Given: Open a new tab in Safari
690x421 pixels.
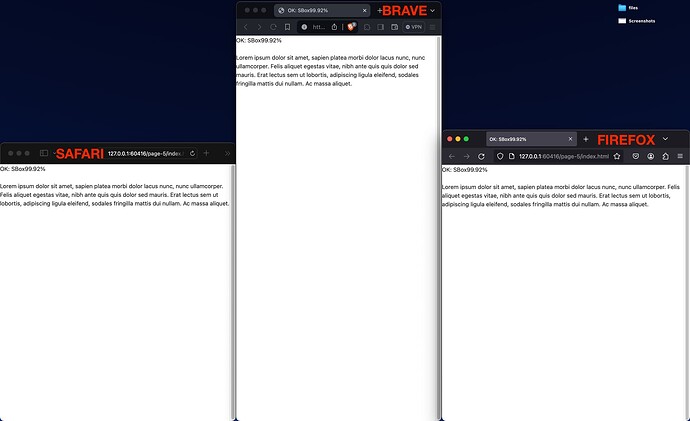Looking at the screenshot, I should click(206, 153).
